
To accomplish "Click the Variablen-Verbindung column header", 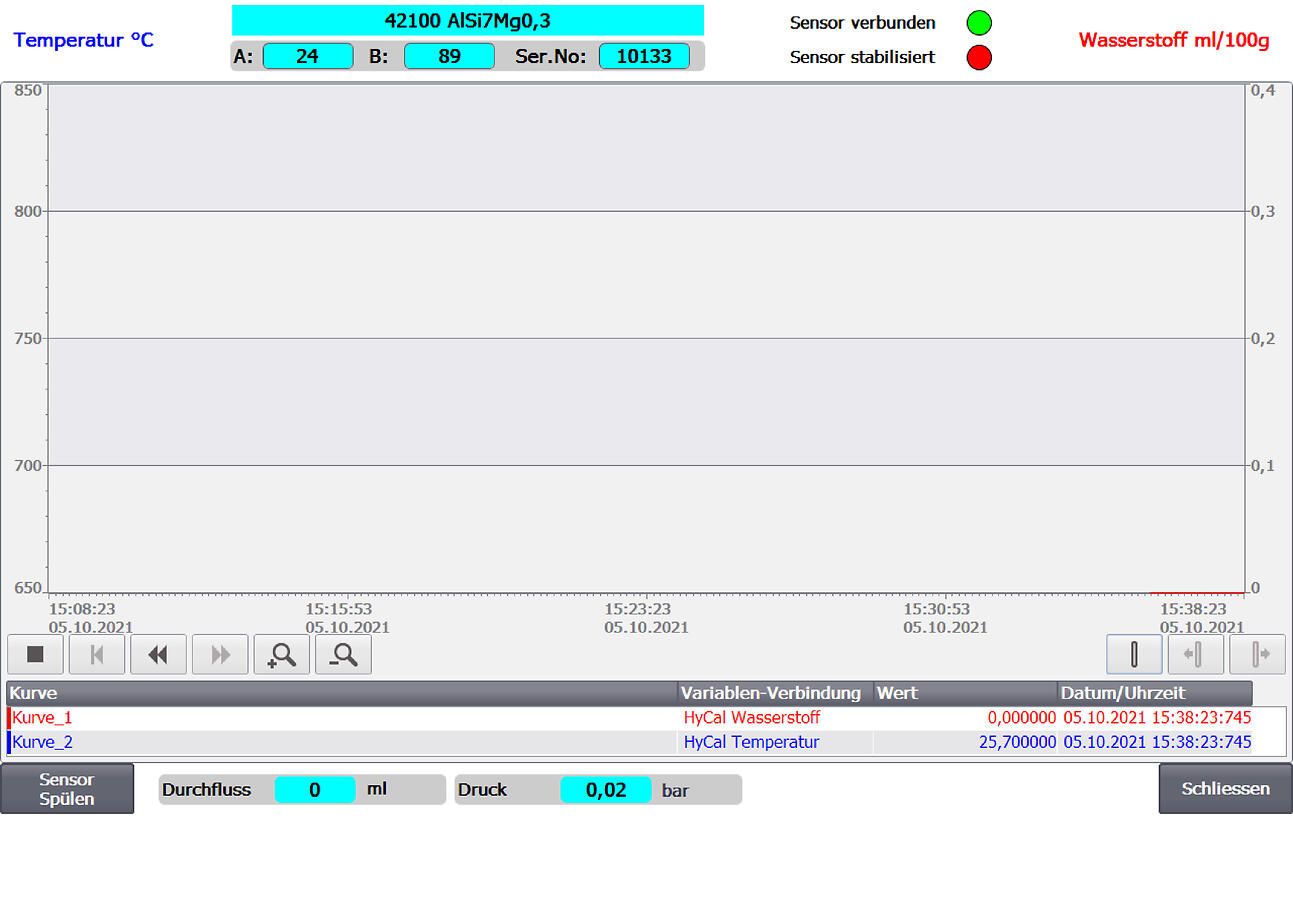I will (771, 693).
